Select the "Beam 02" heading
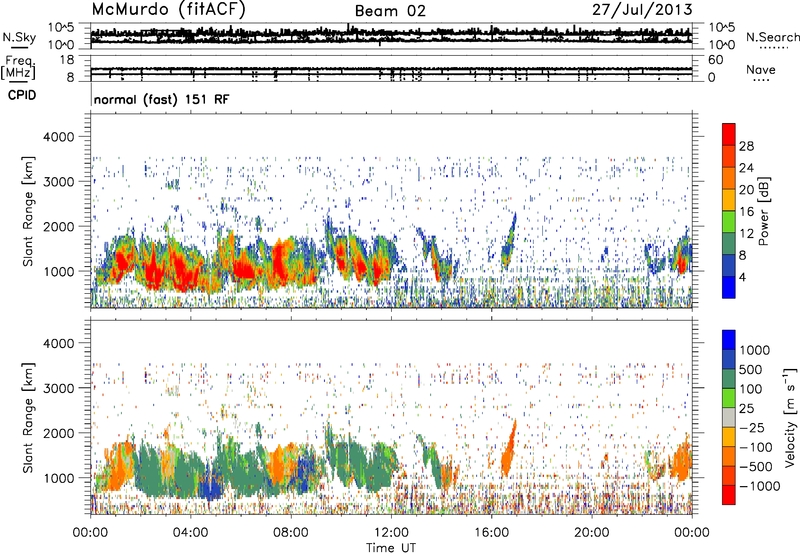The height and width of the screenshot is (554, 800). click(x=390, y=11)
